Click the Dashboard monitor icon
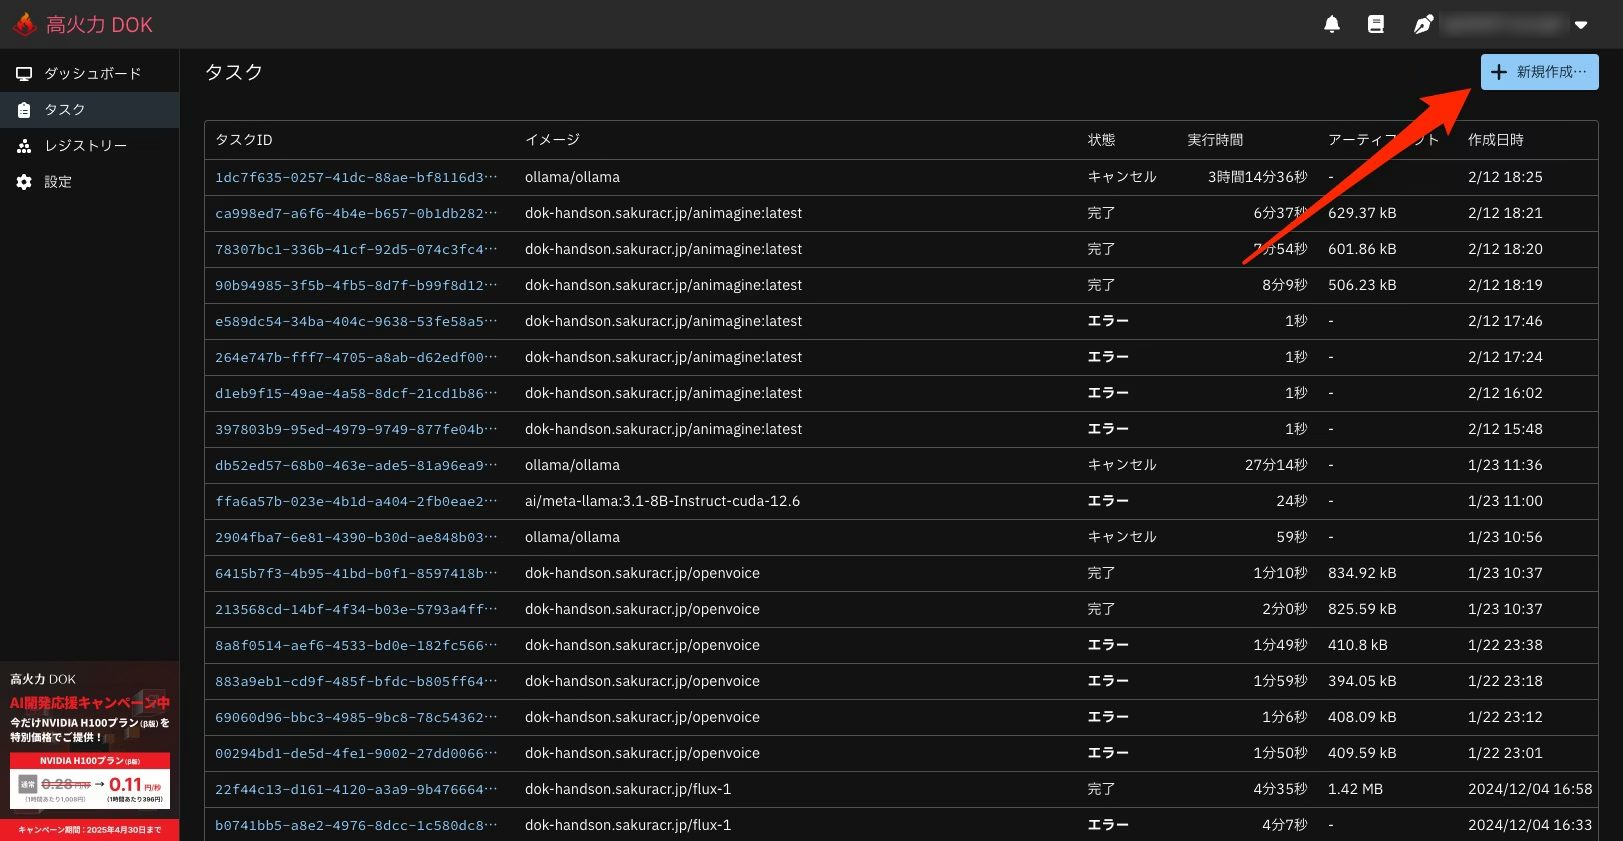Viewport: 1623px width, 841px height. tap(24, 74)
